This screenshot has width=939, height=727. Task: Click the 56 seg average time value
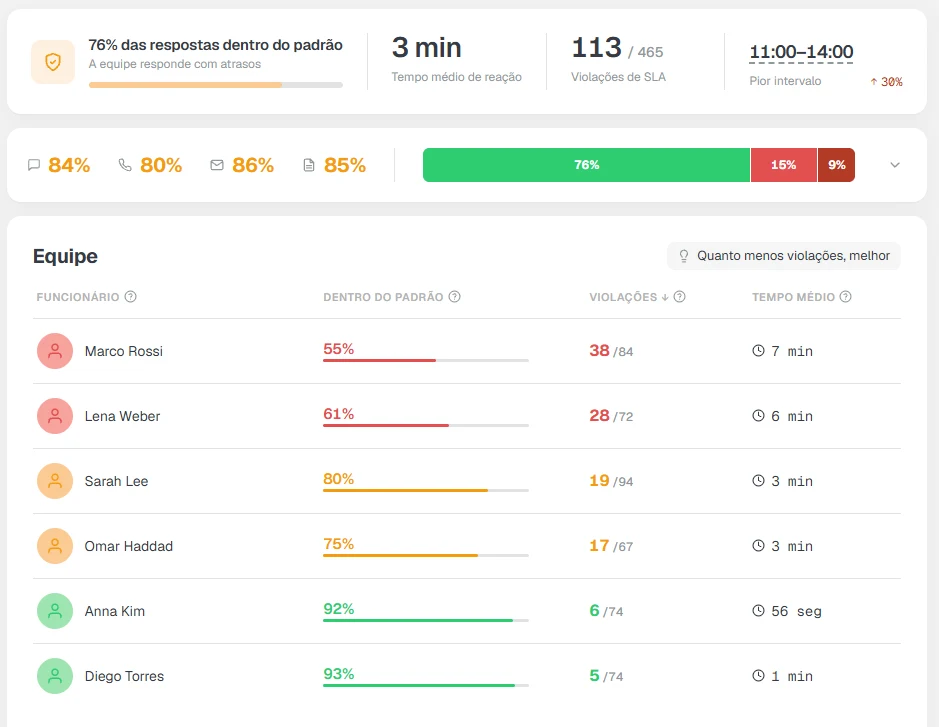tap(796, 611)
